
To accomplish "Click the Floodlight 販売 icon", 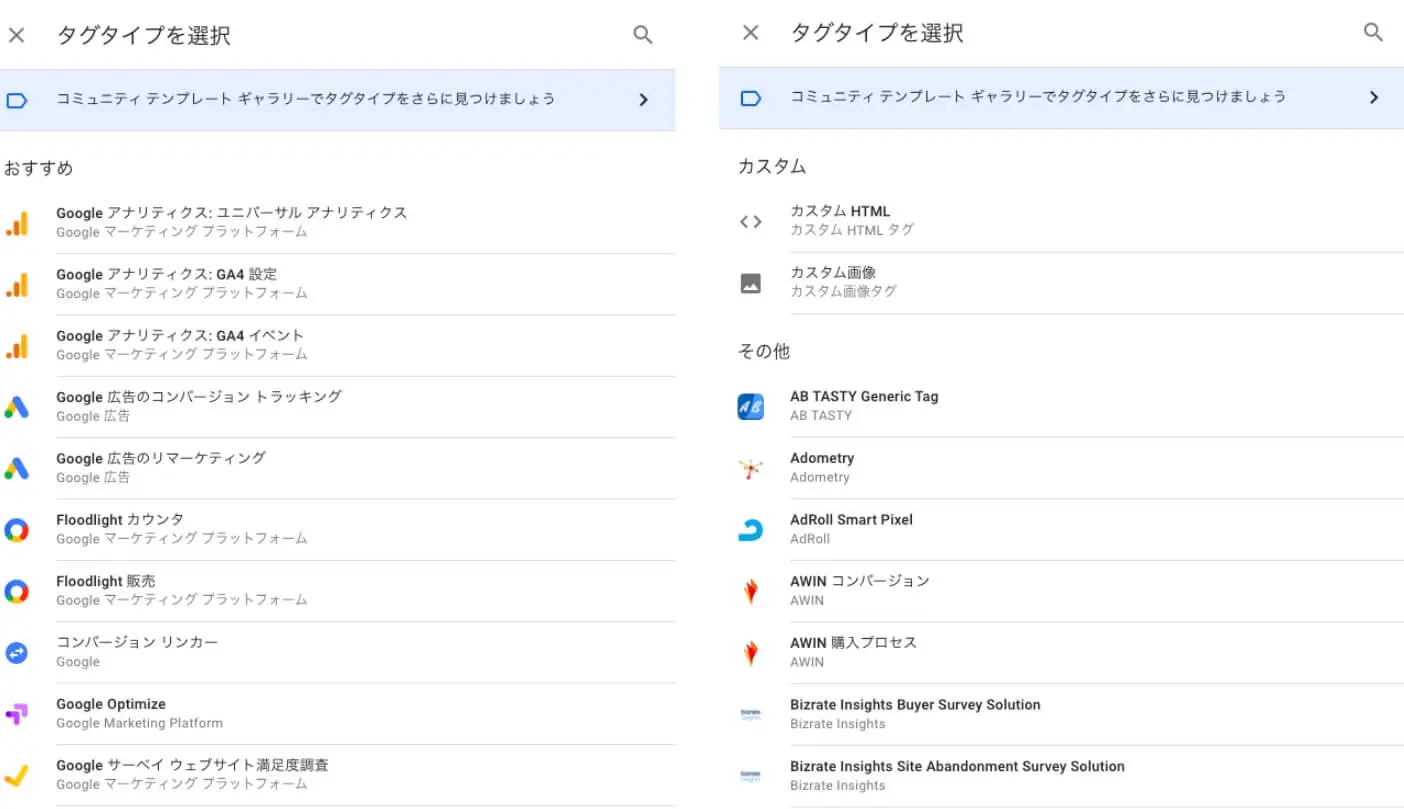I will coord(16,592).
